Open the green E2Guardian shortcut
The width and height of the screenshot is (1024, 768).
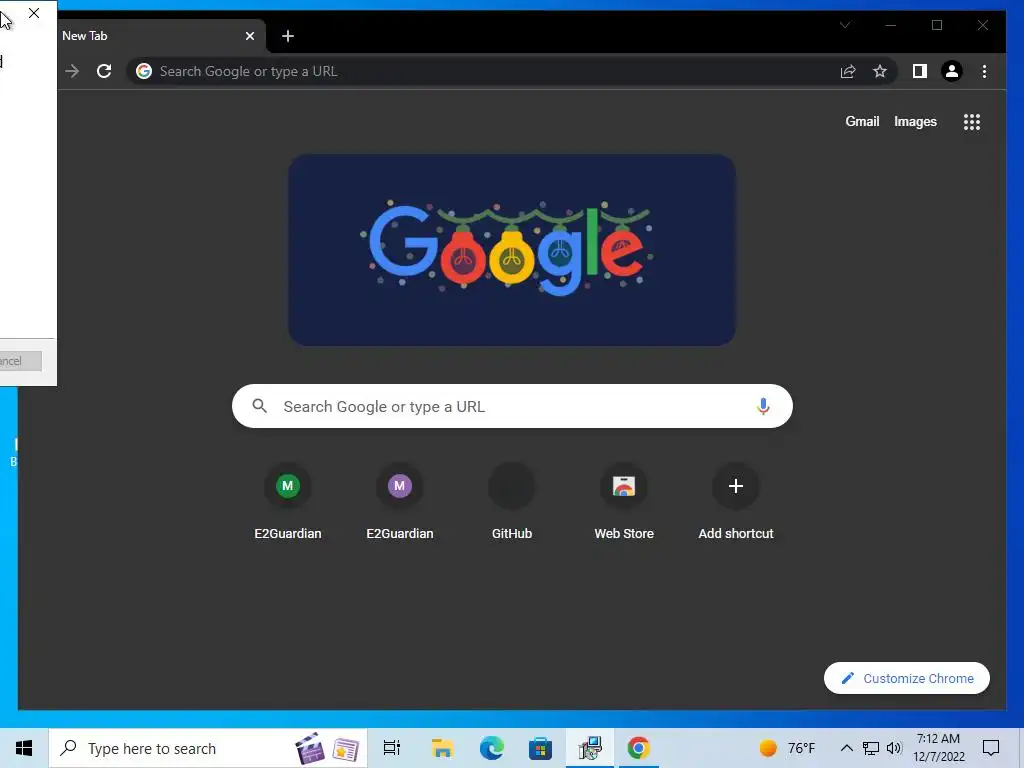[287, 501]
